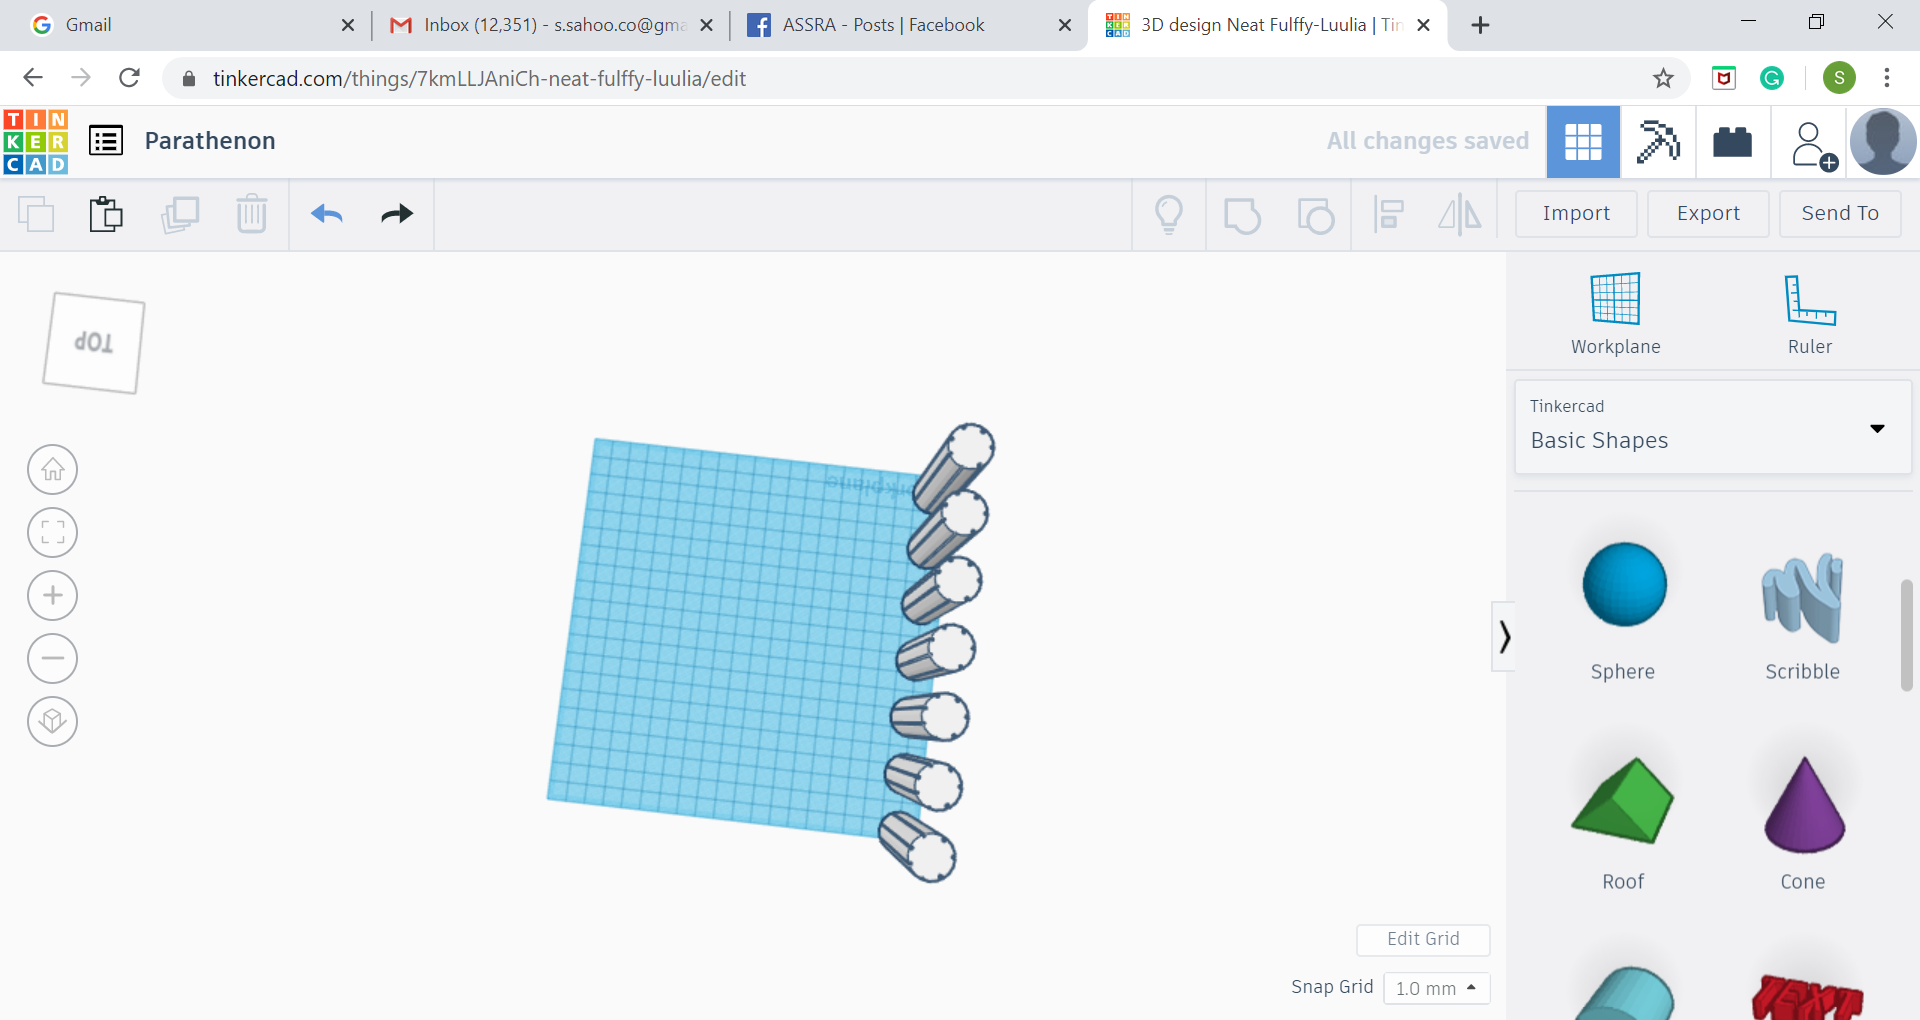Screen dimensions: 1920x1020
Task: Open the Bricks mode
Action: [x=1733, y=142]
